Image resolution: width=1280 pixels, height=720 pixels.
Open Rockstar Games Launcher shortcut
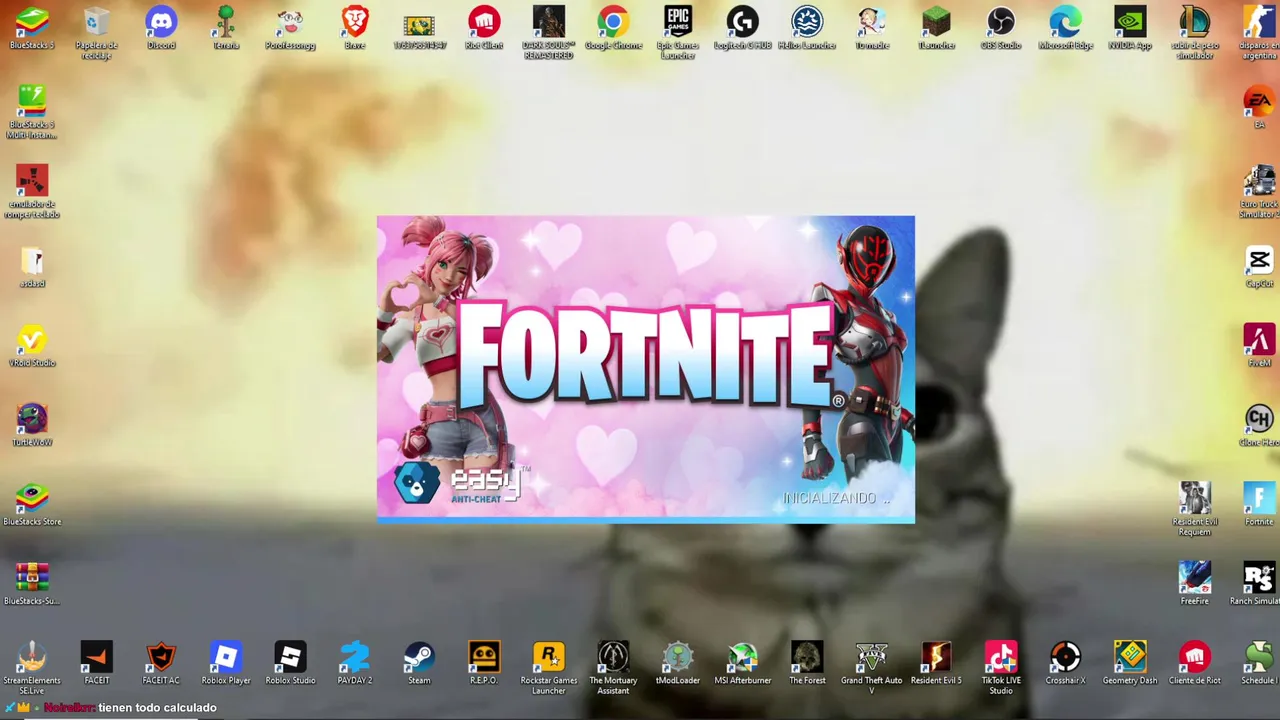point(548,667)
